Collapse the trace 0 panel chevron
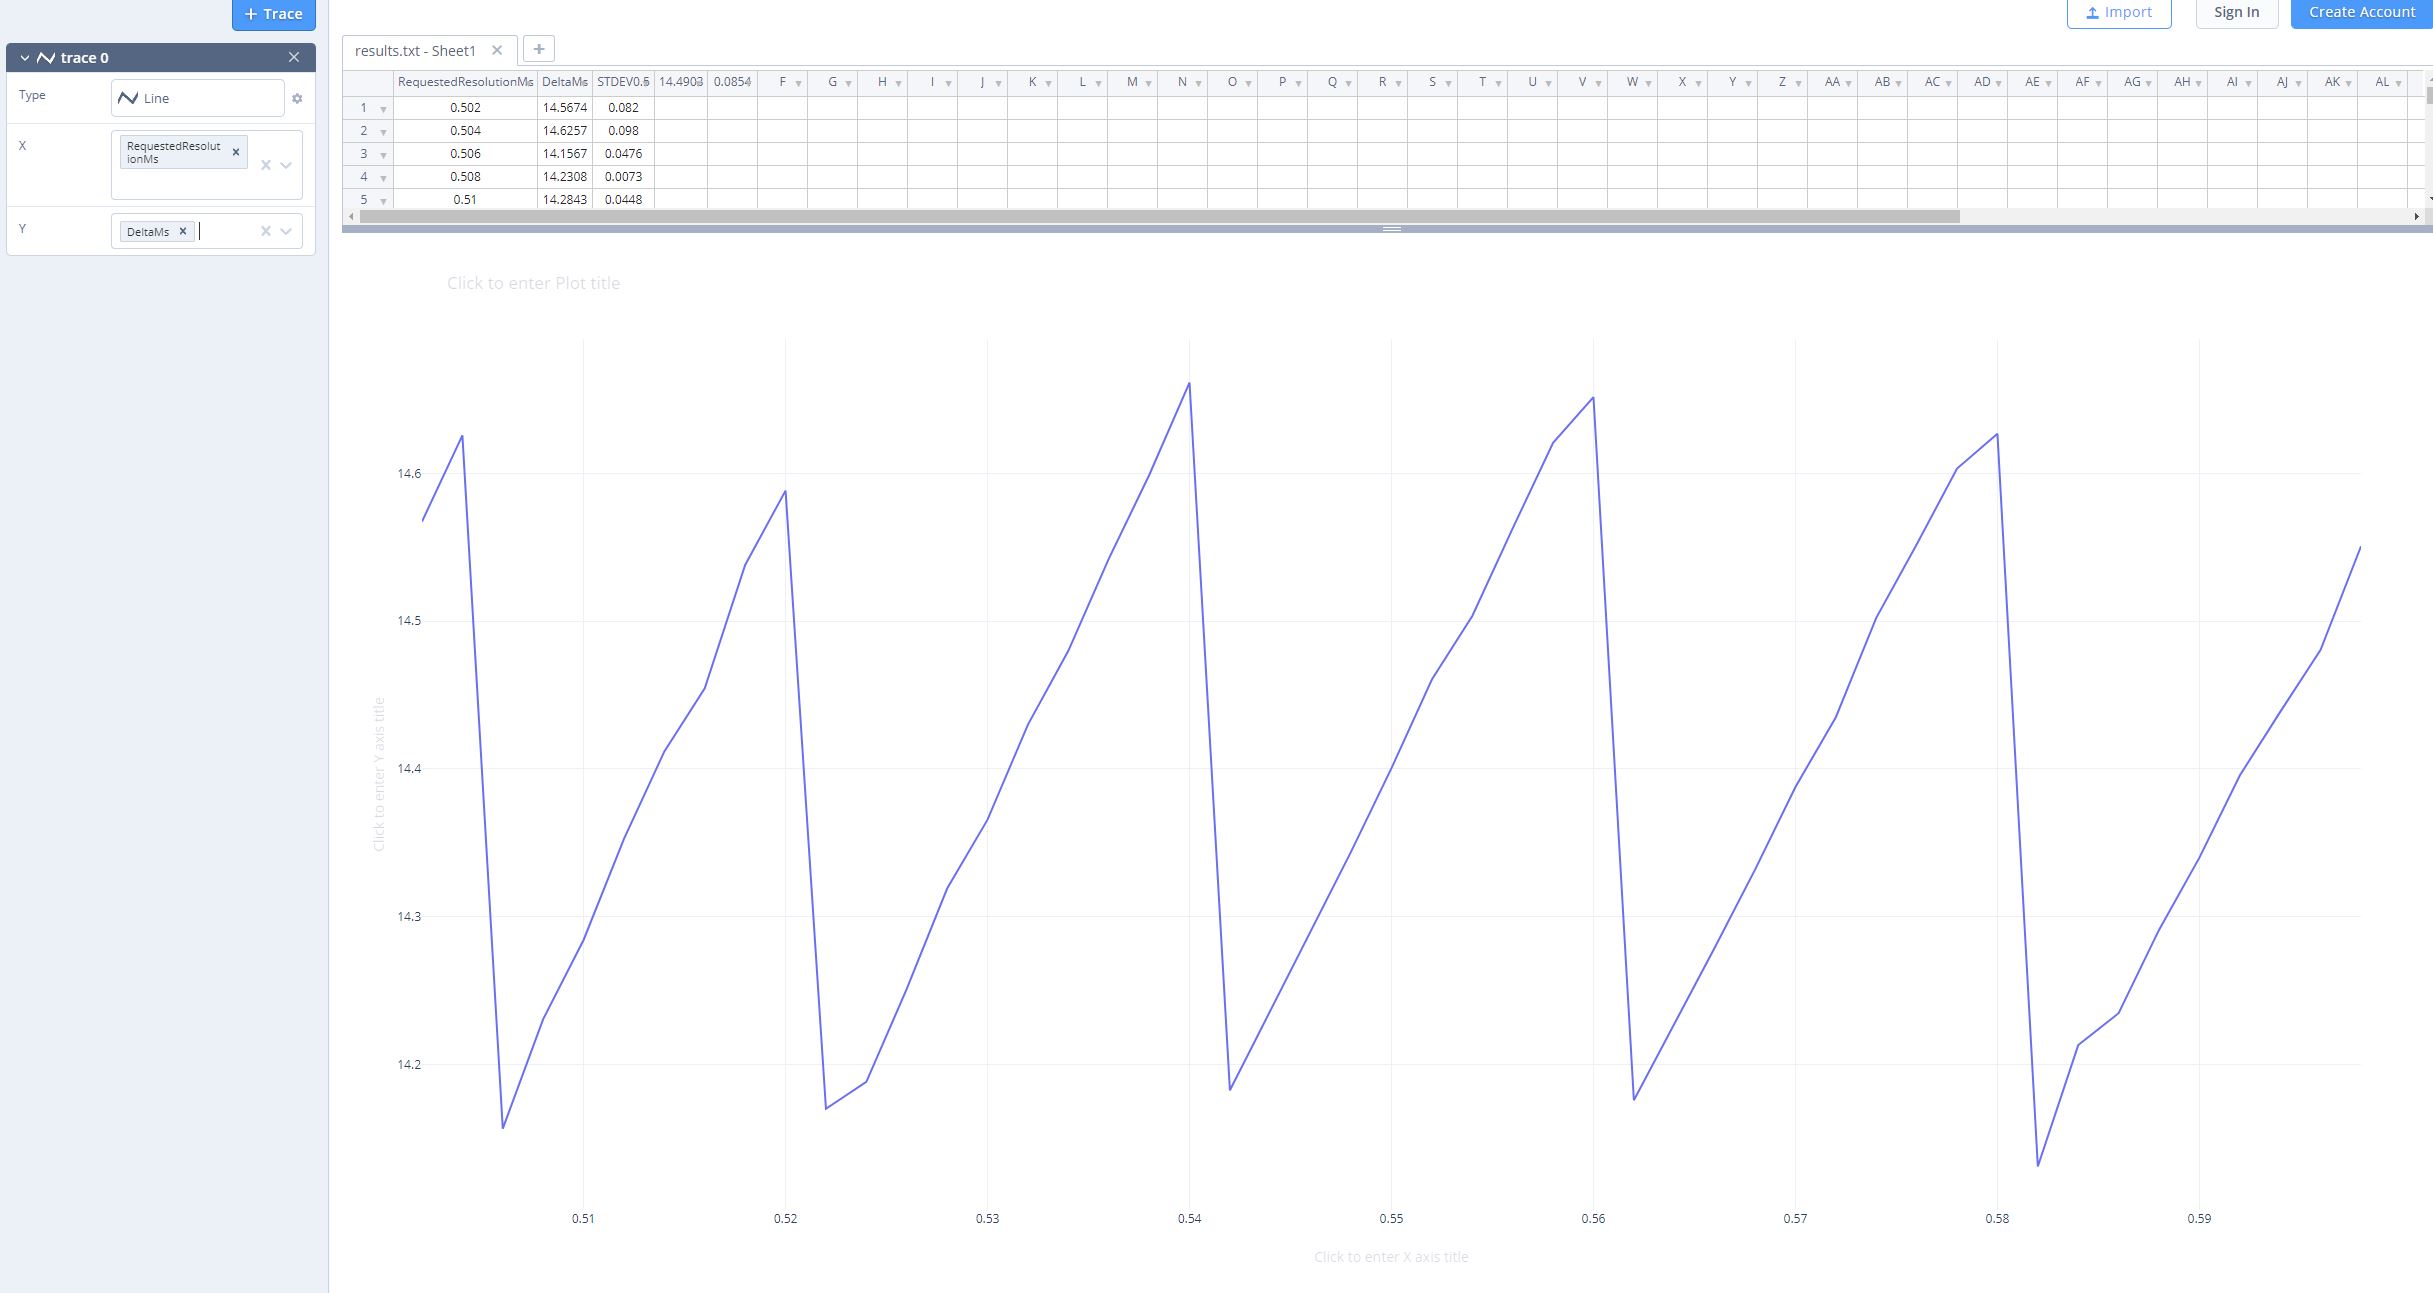The image size is (2433, 1293). click(25, 58)
